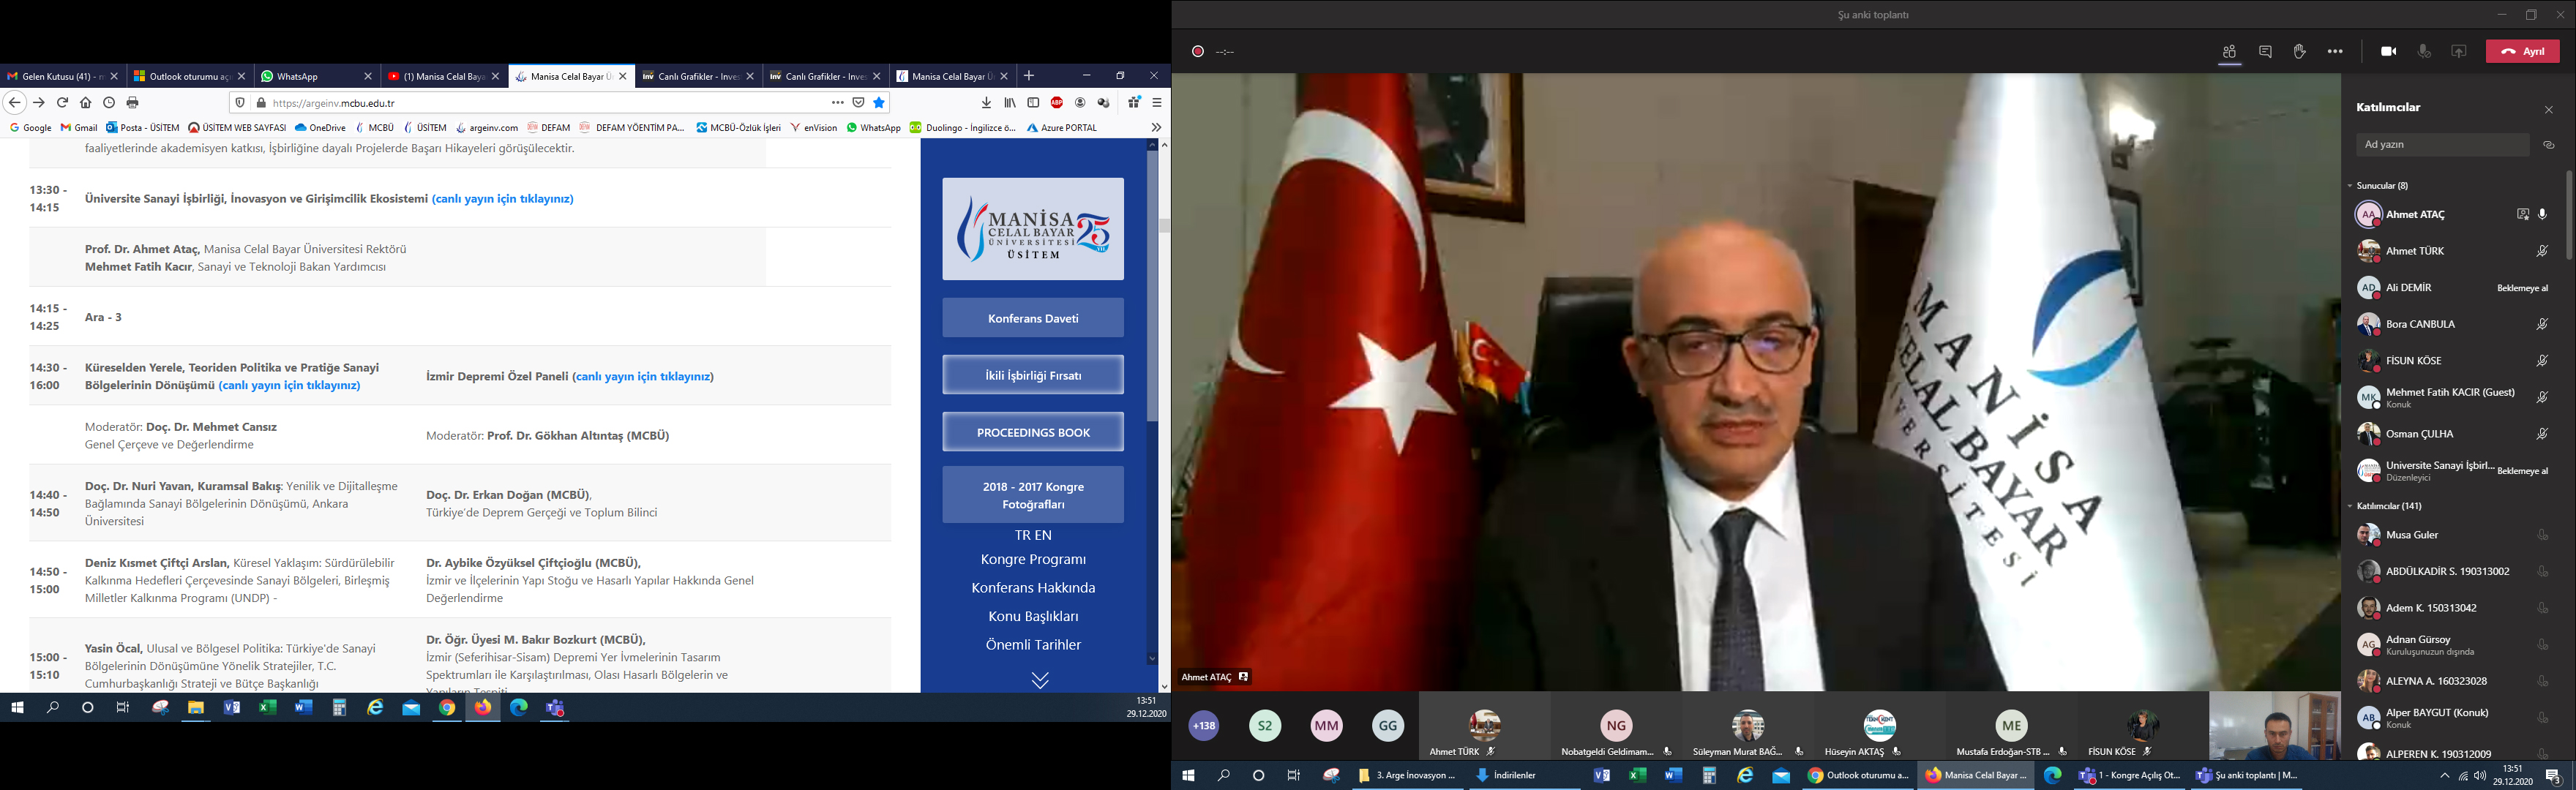Image resolution: width=2576 pixels, height=790 pixels.
Task: Expand the sidebar menu down chevron
Action: (x=1040, y=680)
